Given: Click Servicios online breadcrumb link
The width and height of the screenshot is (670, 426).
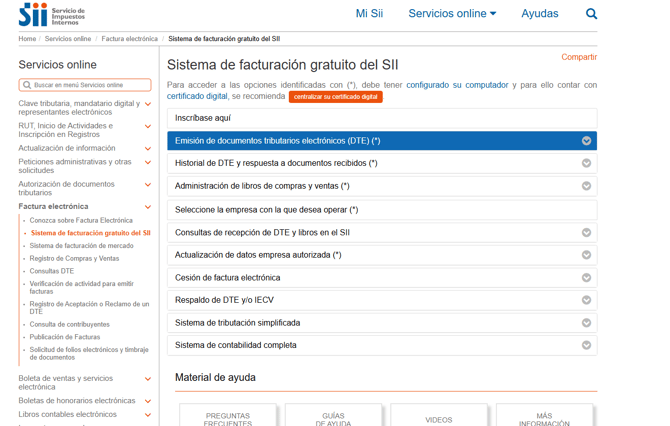Looking at the screenshot, I should point(68,39).
